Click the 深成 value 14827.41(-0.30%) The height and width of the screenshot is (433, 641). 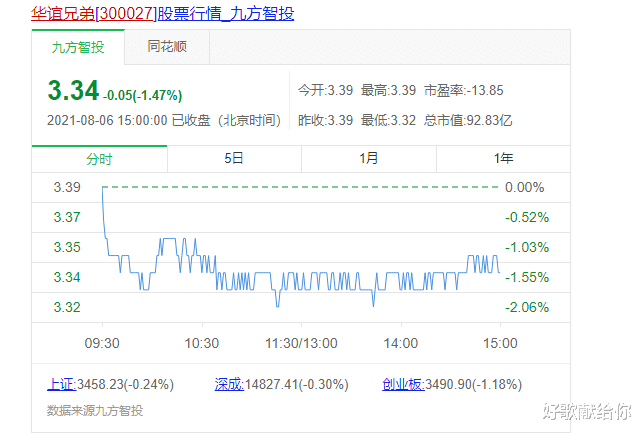point(296,384)
